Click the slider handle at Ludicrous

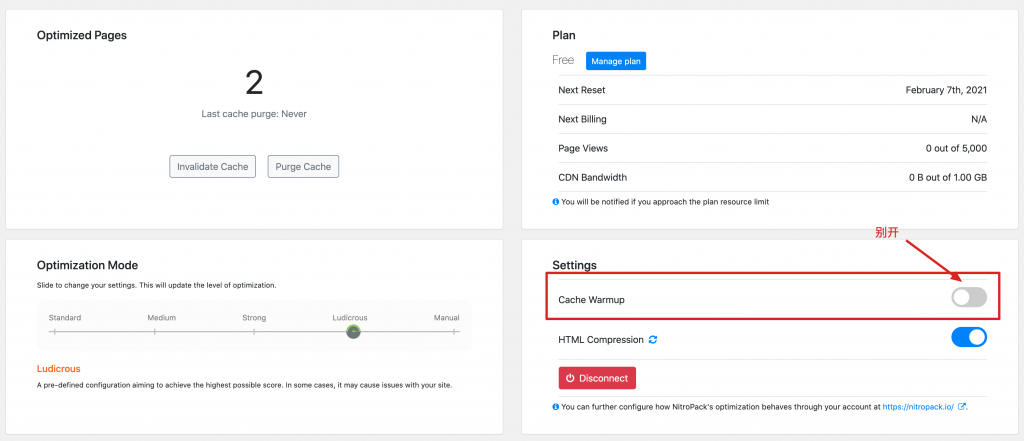pos(353,331)
